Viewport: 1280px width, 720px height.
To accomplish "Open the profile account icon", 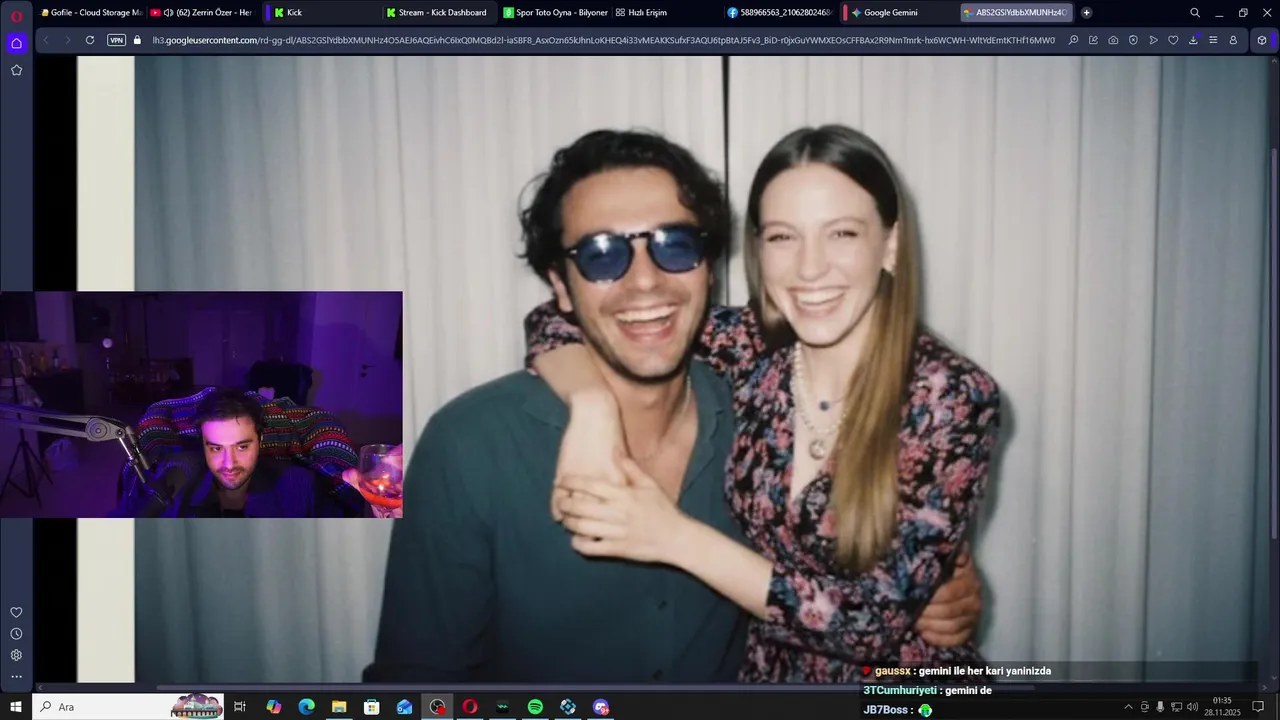I will click(x=1233, y=40).
